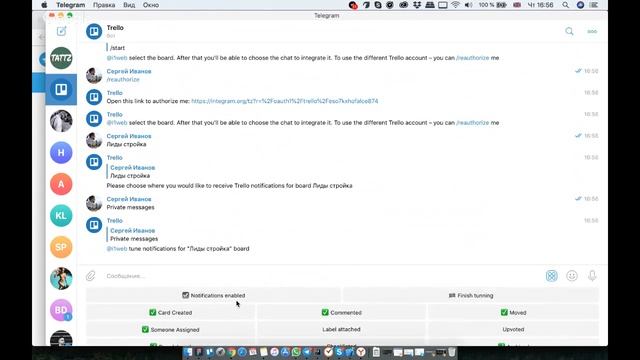Open Notification Center icon in menu bar
This screenshot has height=360, width=640.
tap(594, 5)
